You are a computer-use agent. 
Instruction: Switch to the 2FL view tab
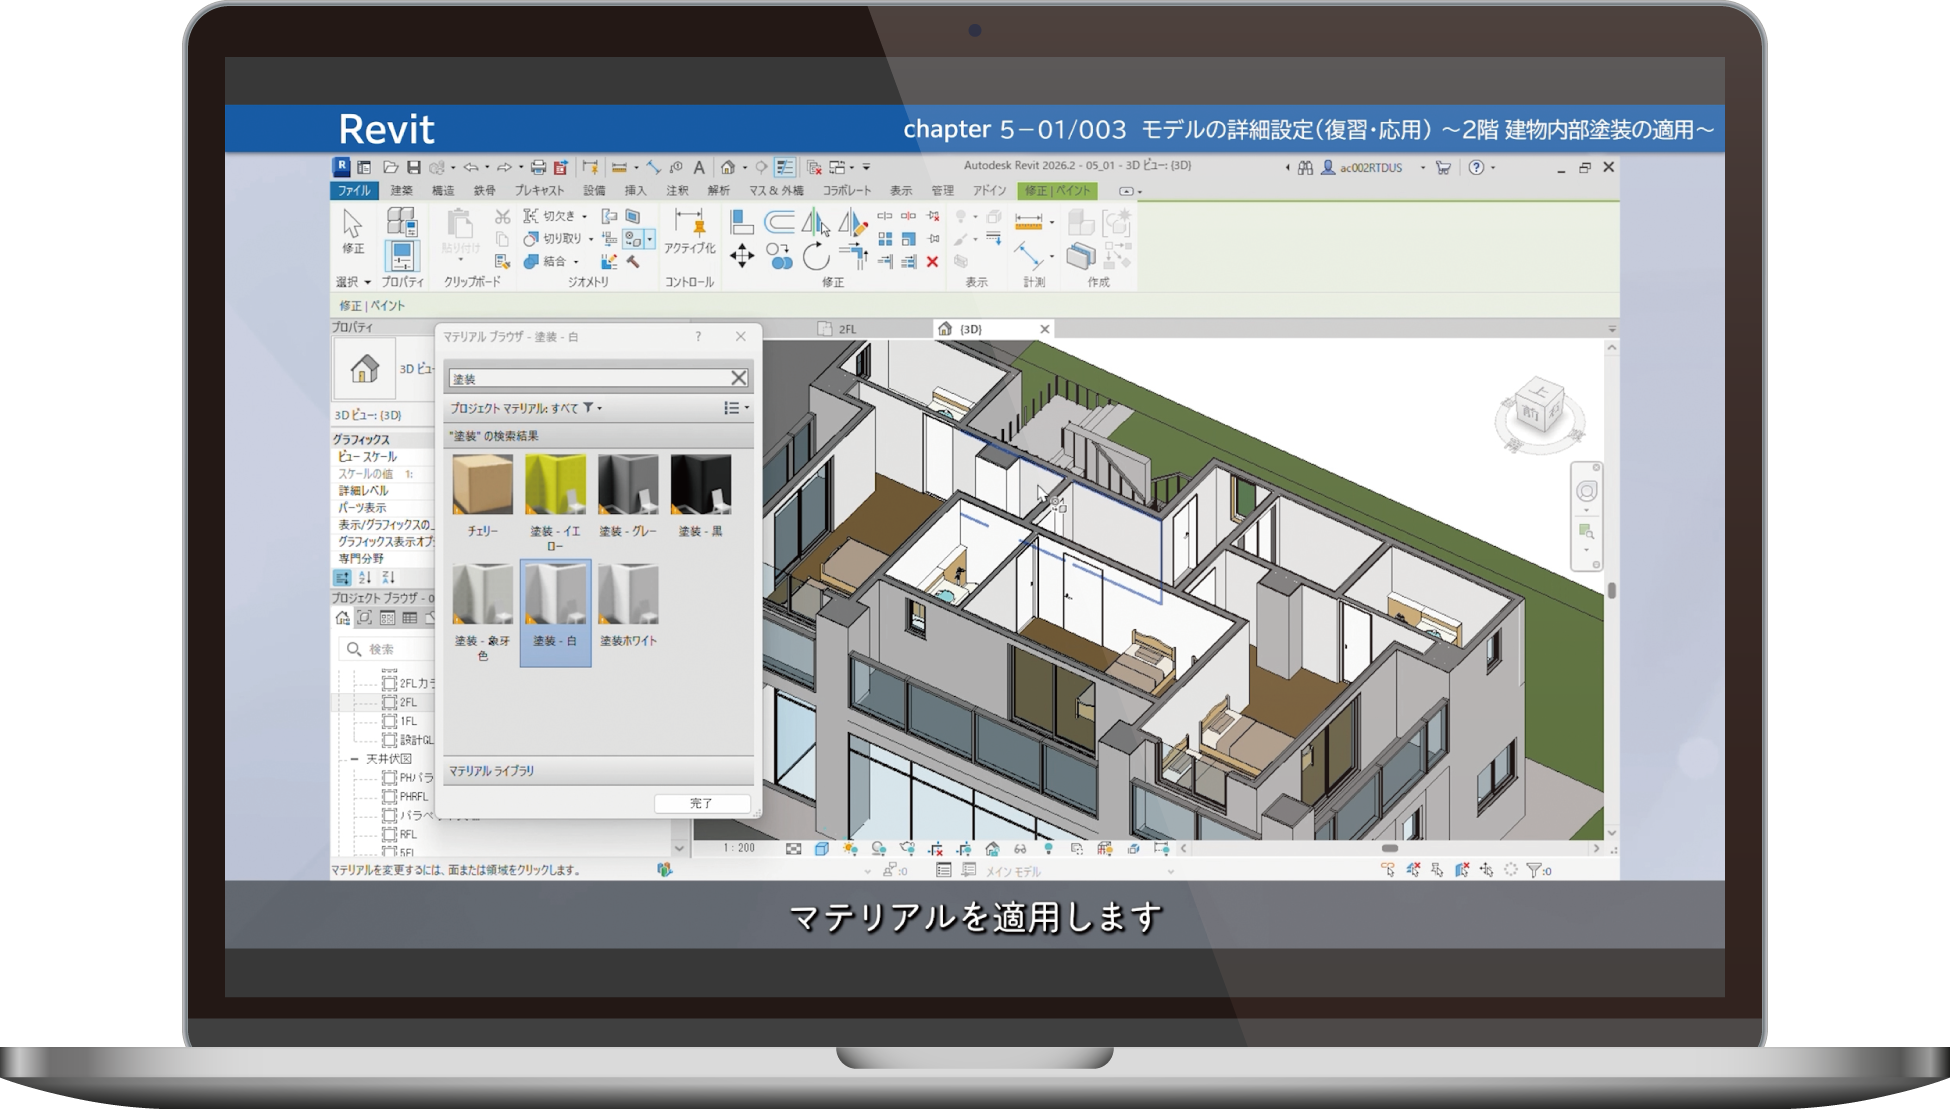click(x=847, y=329)
